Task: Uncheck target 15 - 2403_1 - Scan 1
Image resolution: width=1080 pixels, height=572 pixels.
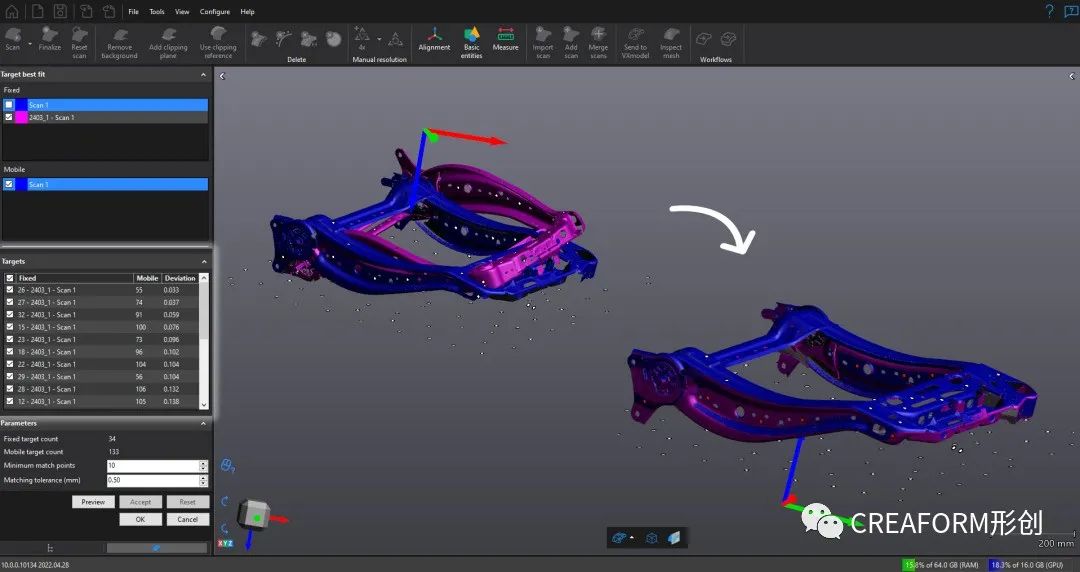Action: point(10,327)
